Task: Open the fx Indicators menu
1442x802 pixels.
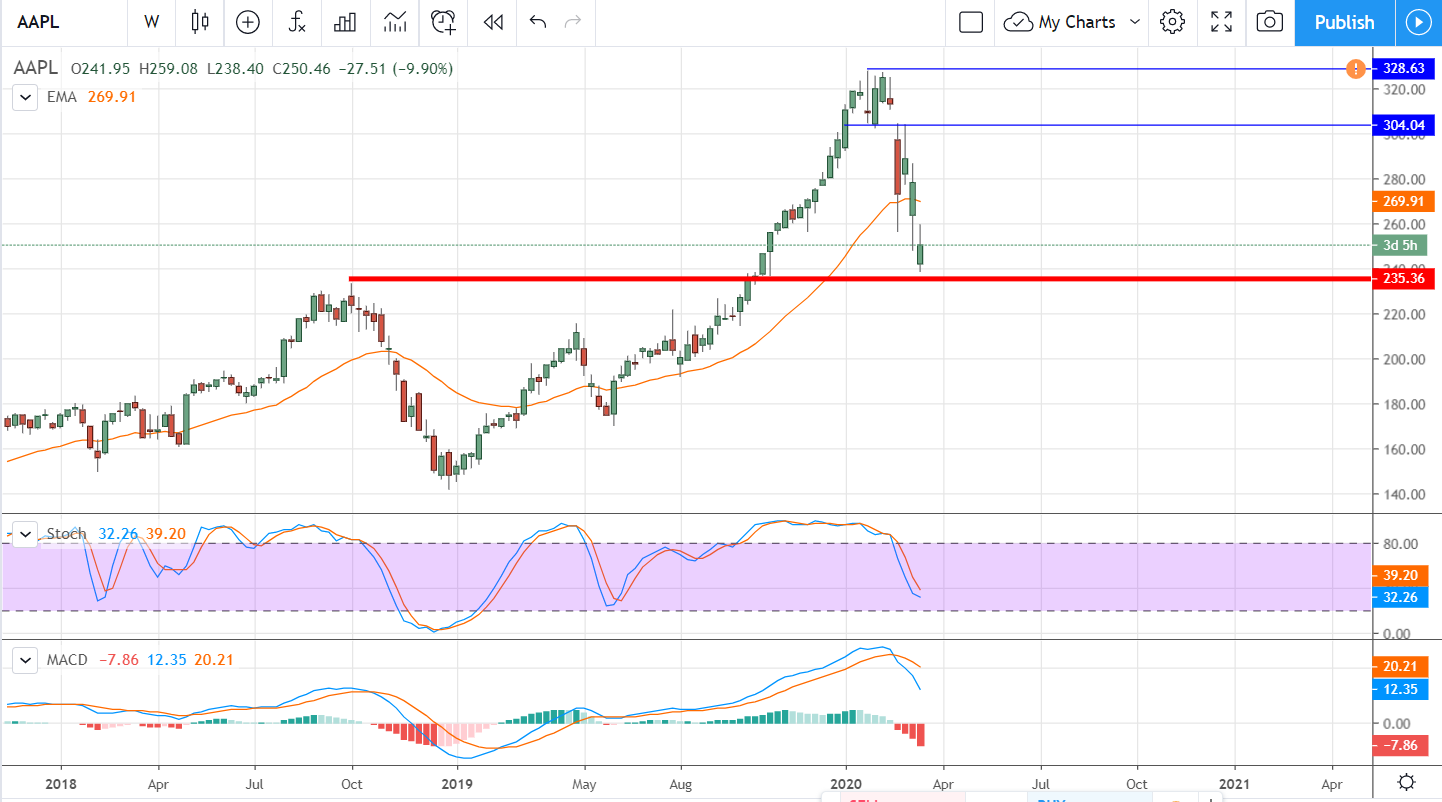Action: click(297, 22)
